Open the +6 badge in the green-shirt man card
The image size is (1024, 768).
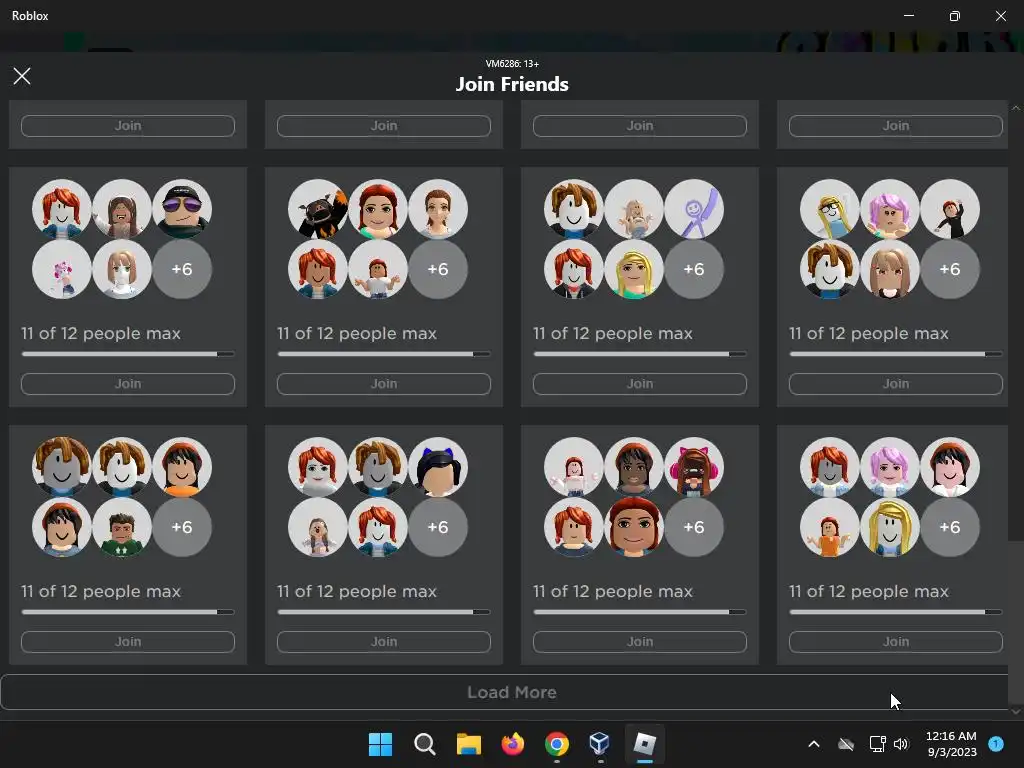point(182,527)
